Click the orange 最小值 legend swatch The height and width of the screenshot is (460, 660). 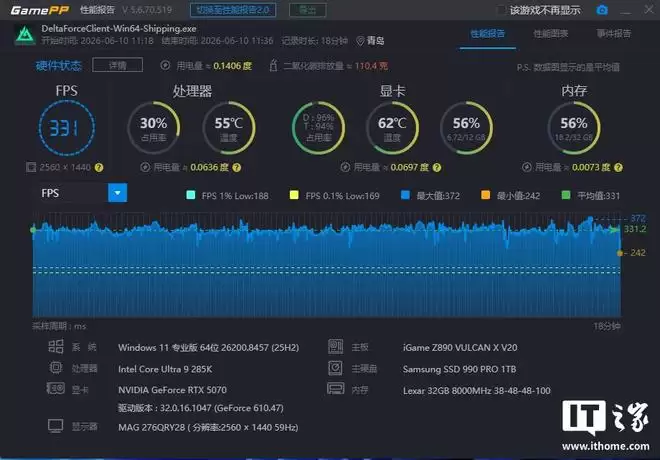485,195
